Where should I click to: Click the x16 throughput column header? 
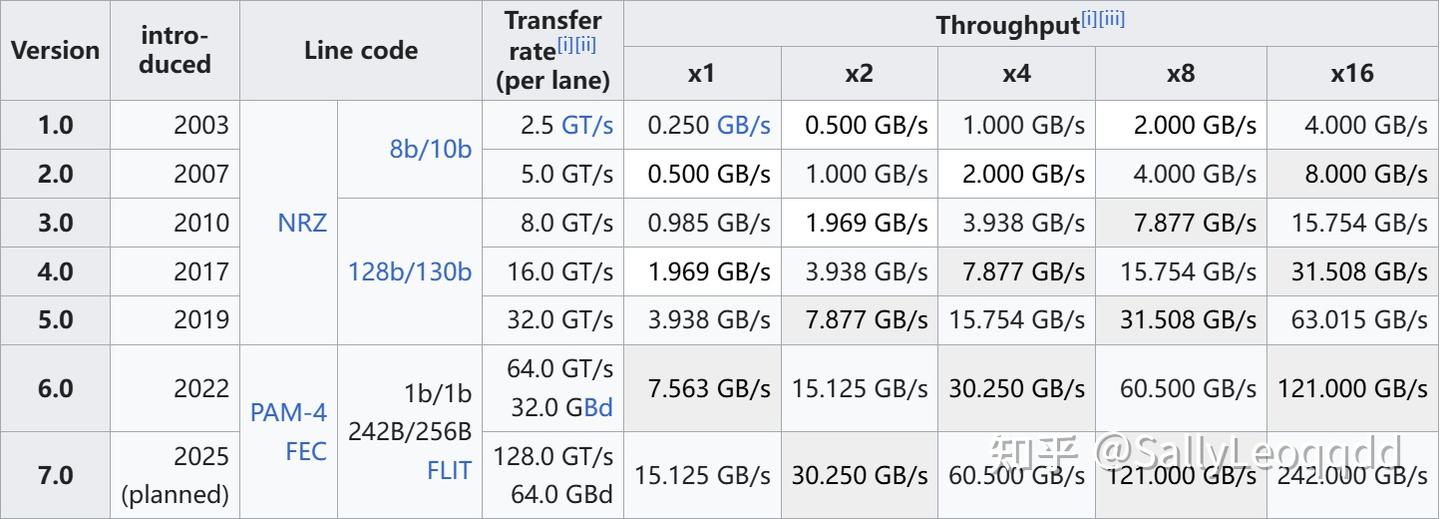point(1352,73)
